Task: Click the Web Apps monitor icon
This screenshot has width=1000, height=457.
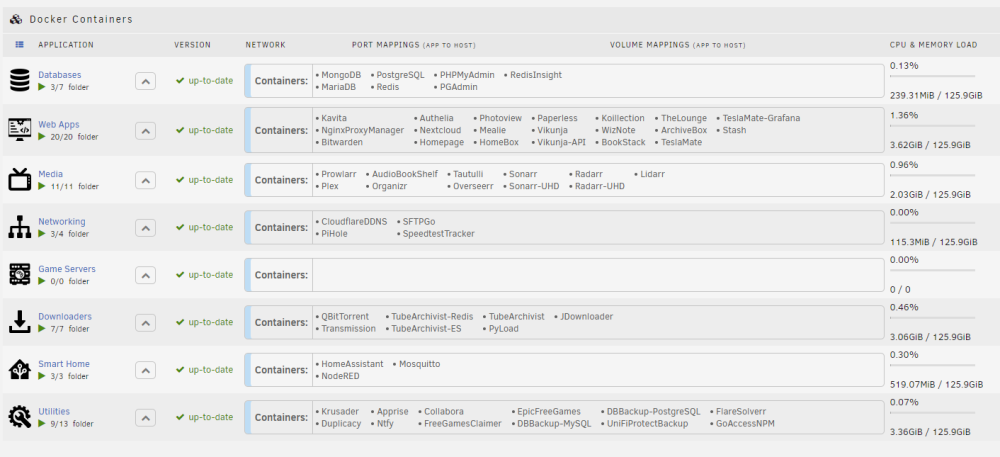Action: pos(20,130)
